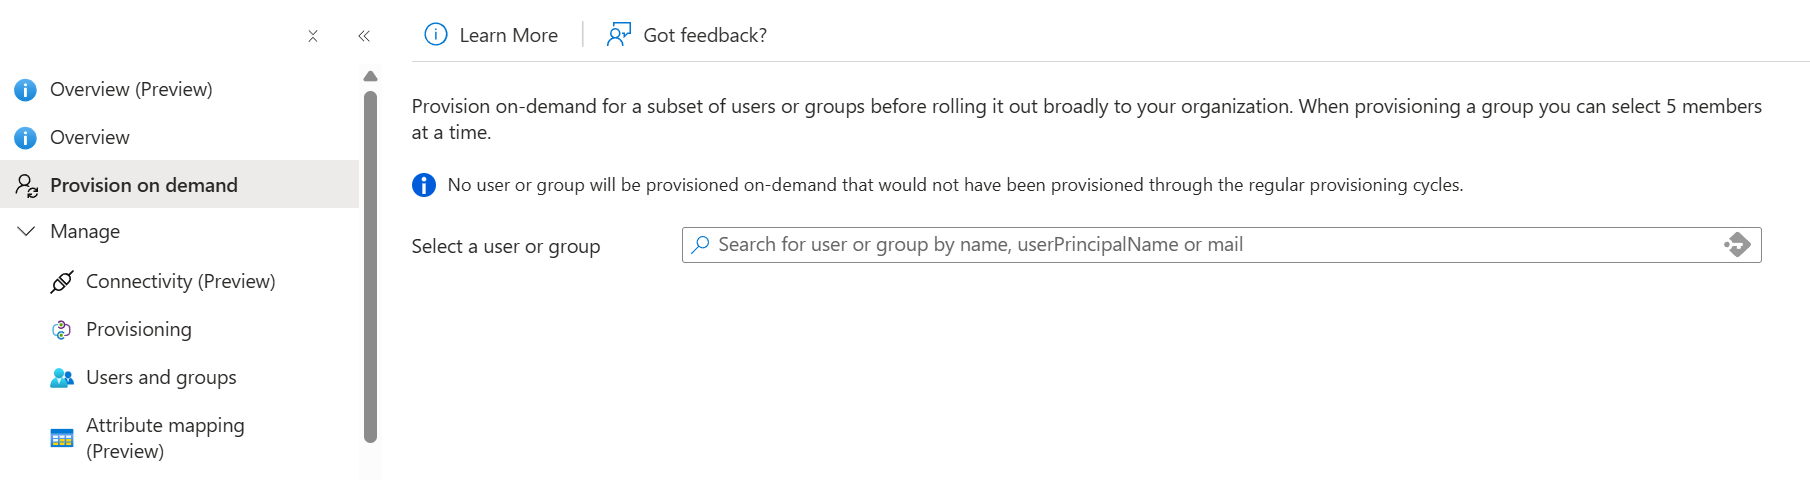This screenshot has height=480, width=1810.
Task: Click the sidebar scrollbar up arrow
Action: 370,76
